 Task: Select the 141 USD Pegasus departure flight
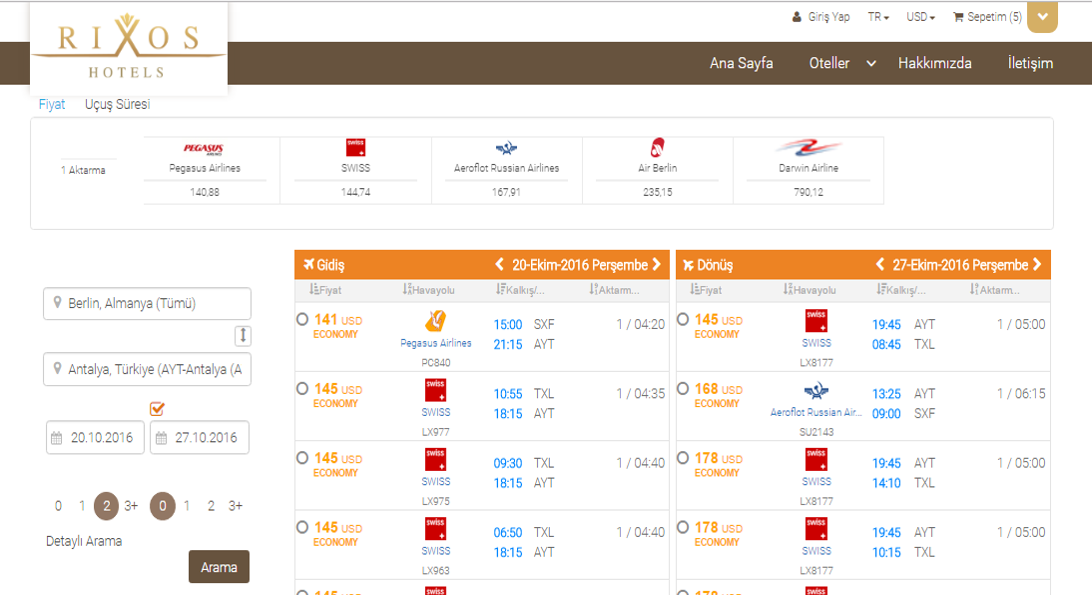302,319
